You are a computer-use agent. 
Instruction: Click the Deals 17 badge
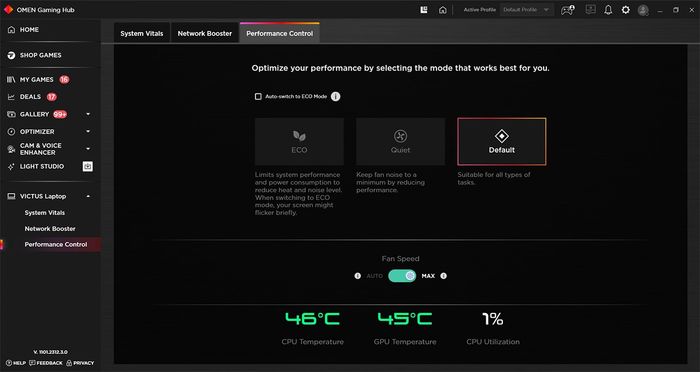click(52, 96)
